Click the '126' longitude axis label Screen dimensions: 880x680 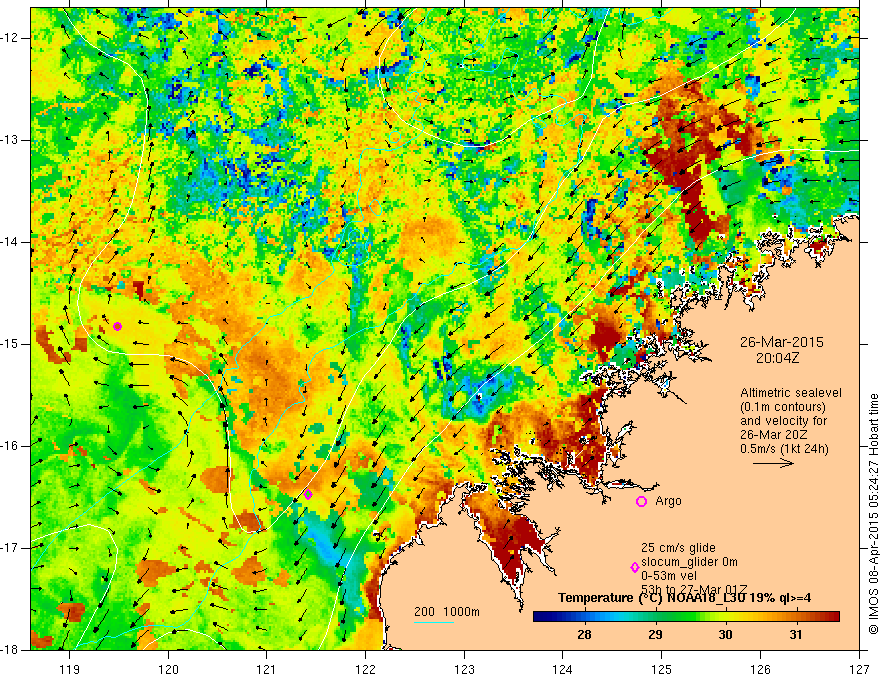pos(760,669)
